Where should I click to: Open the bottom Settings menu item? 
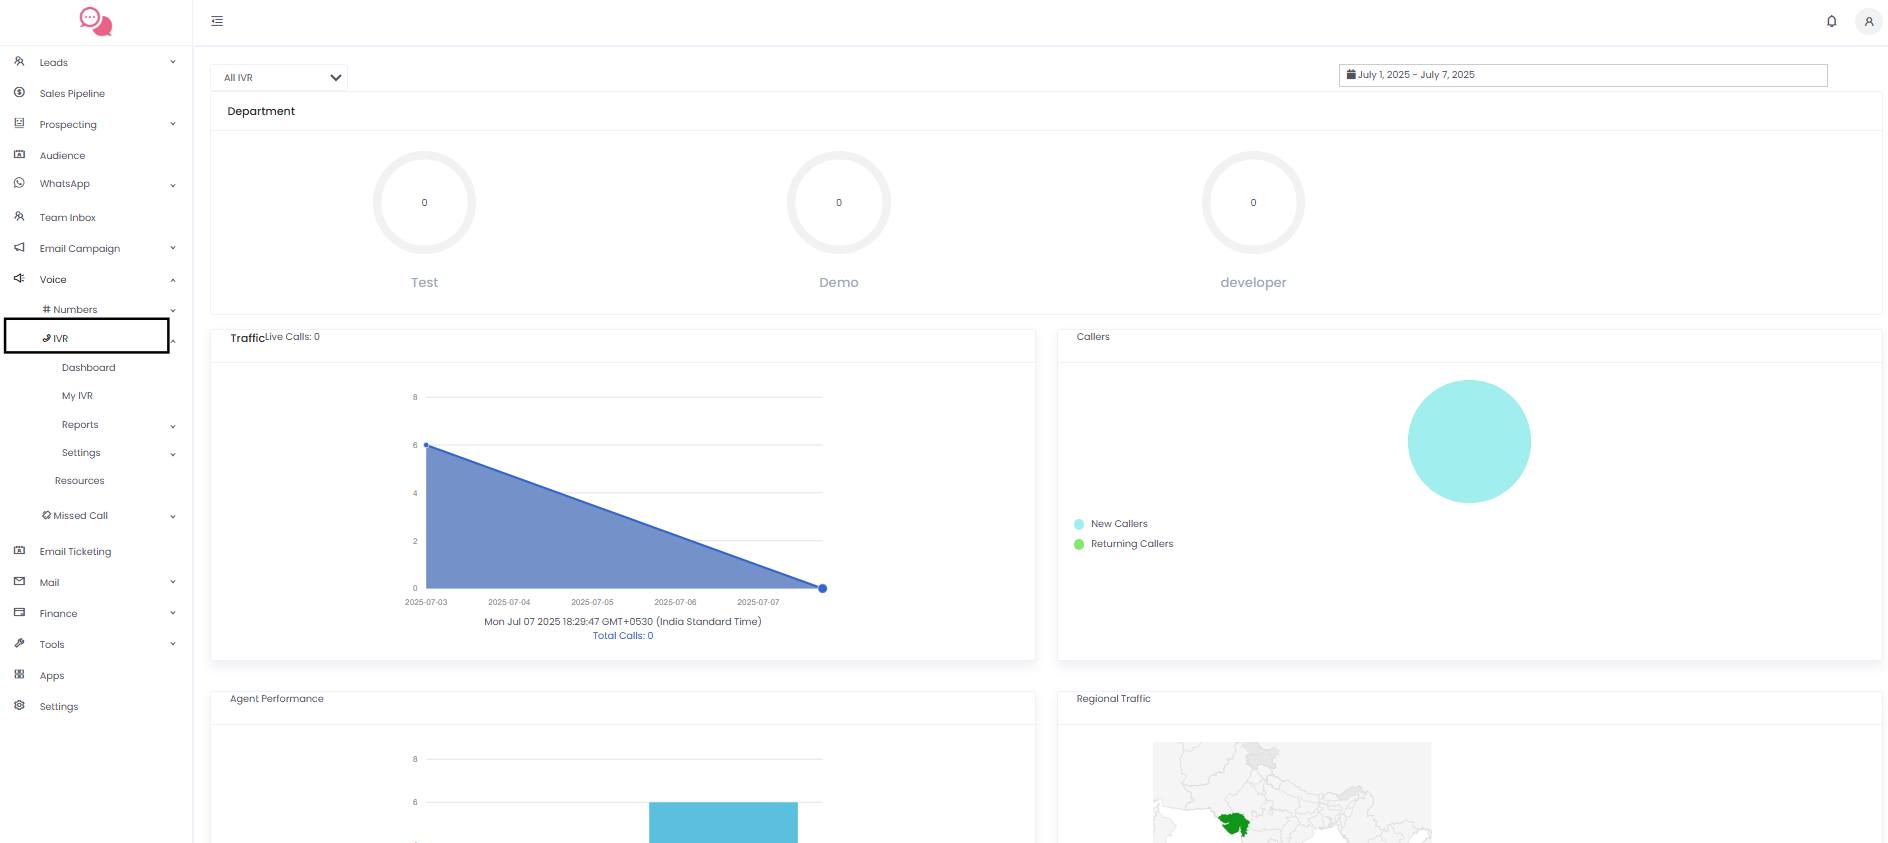[x=59, y=707]
